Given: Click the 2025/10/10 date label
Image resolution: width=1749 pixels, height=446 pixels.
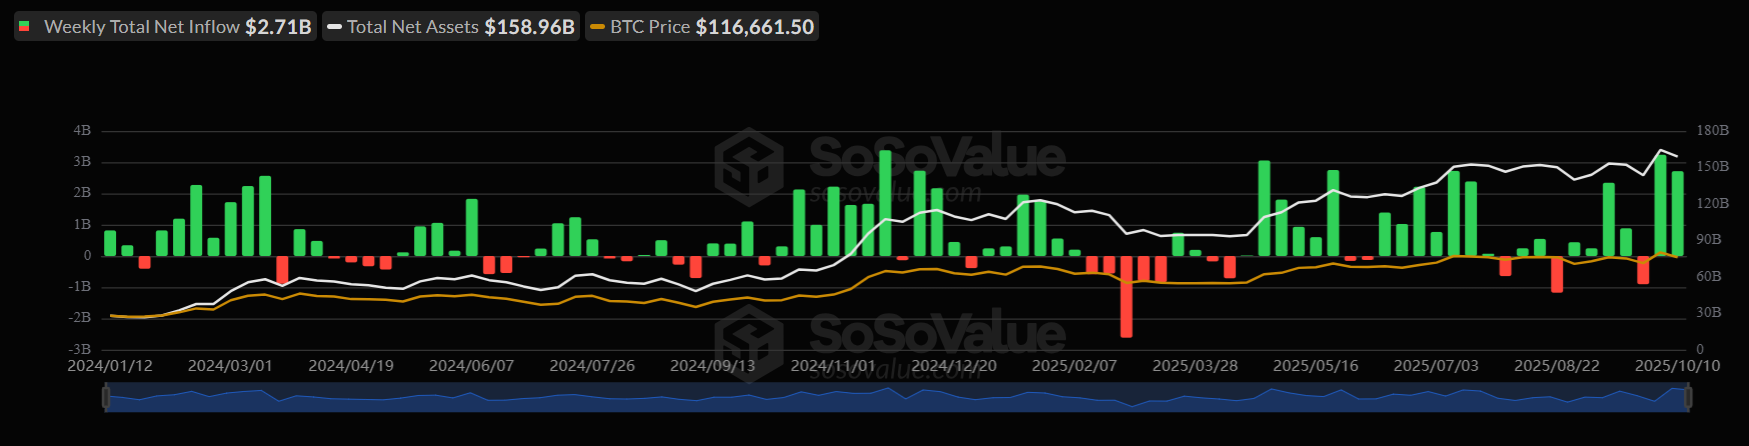Looking at the screenshot, I should [1677, 366].
